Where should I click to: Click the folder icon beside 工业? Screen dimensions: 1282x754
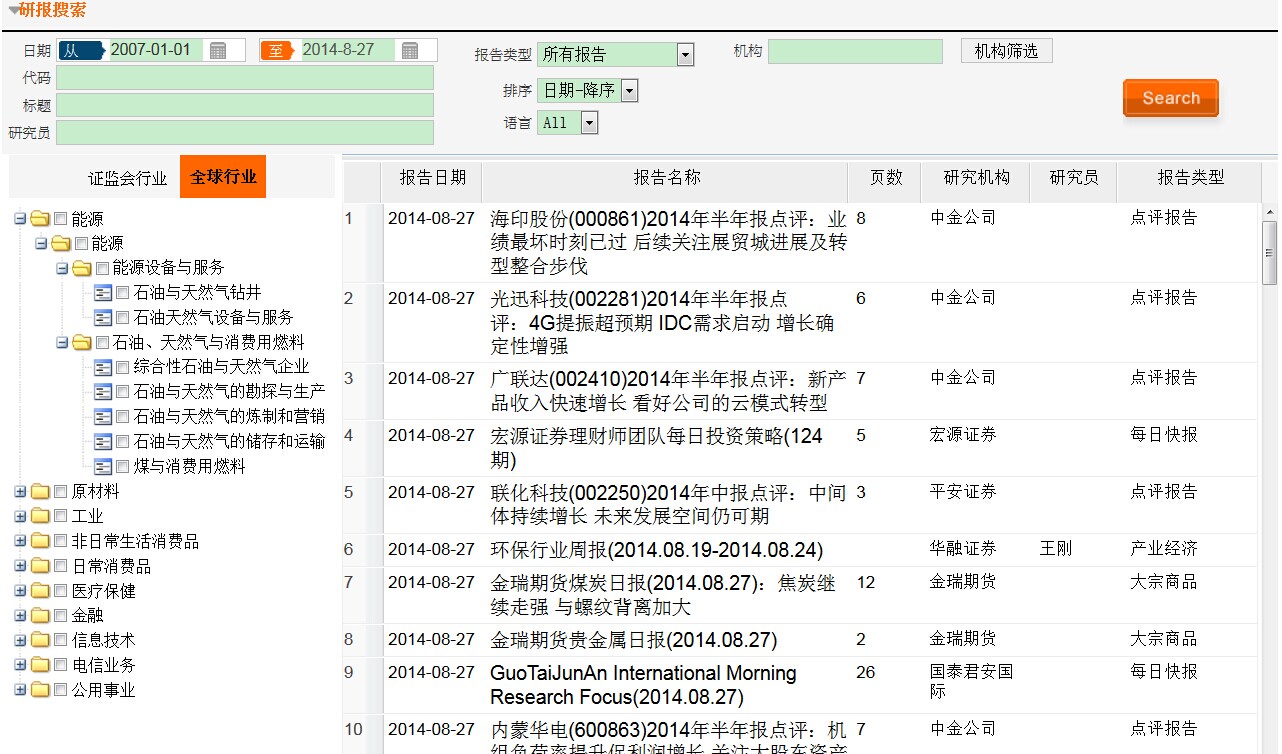(x=40, y=516)
